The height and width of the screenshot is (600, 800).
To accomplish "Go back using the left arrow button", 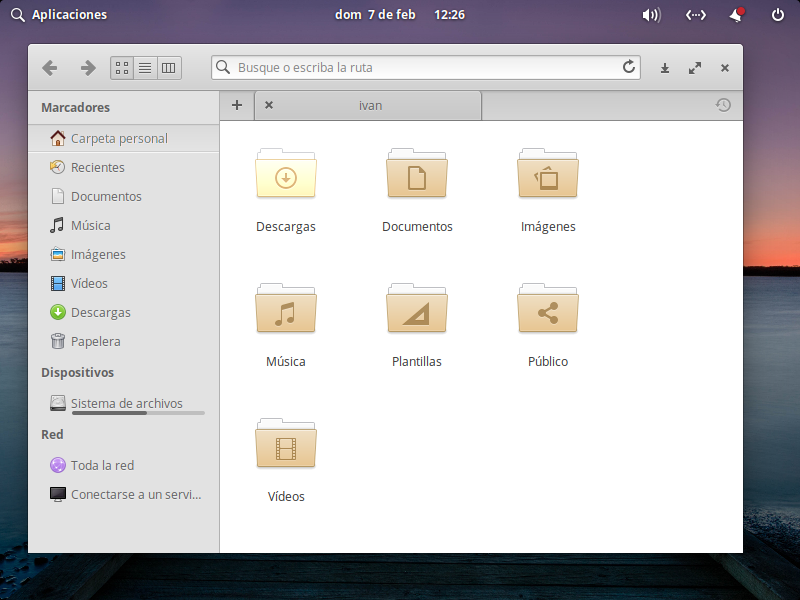I will click(49, 68).
